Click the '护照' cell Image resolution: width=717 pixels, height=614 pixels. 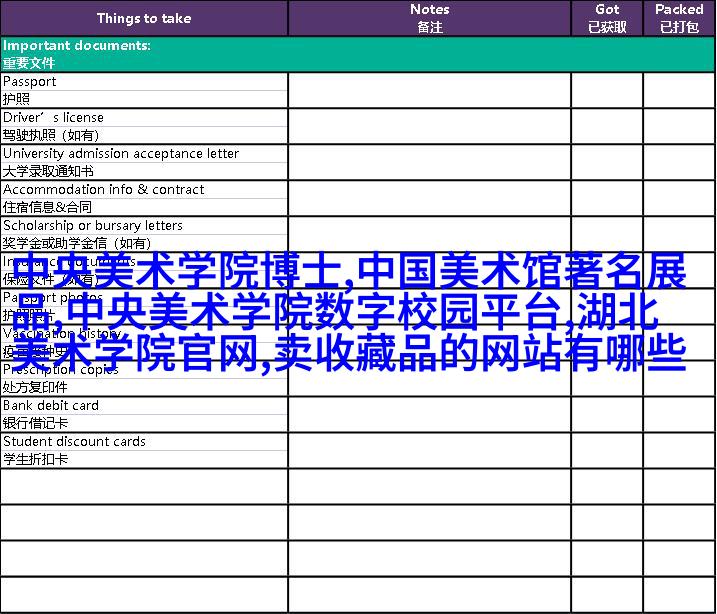144,99
